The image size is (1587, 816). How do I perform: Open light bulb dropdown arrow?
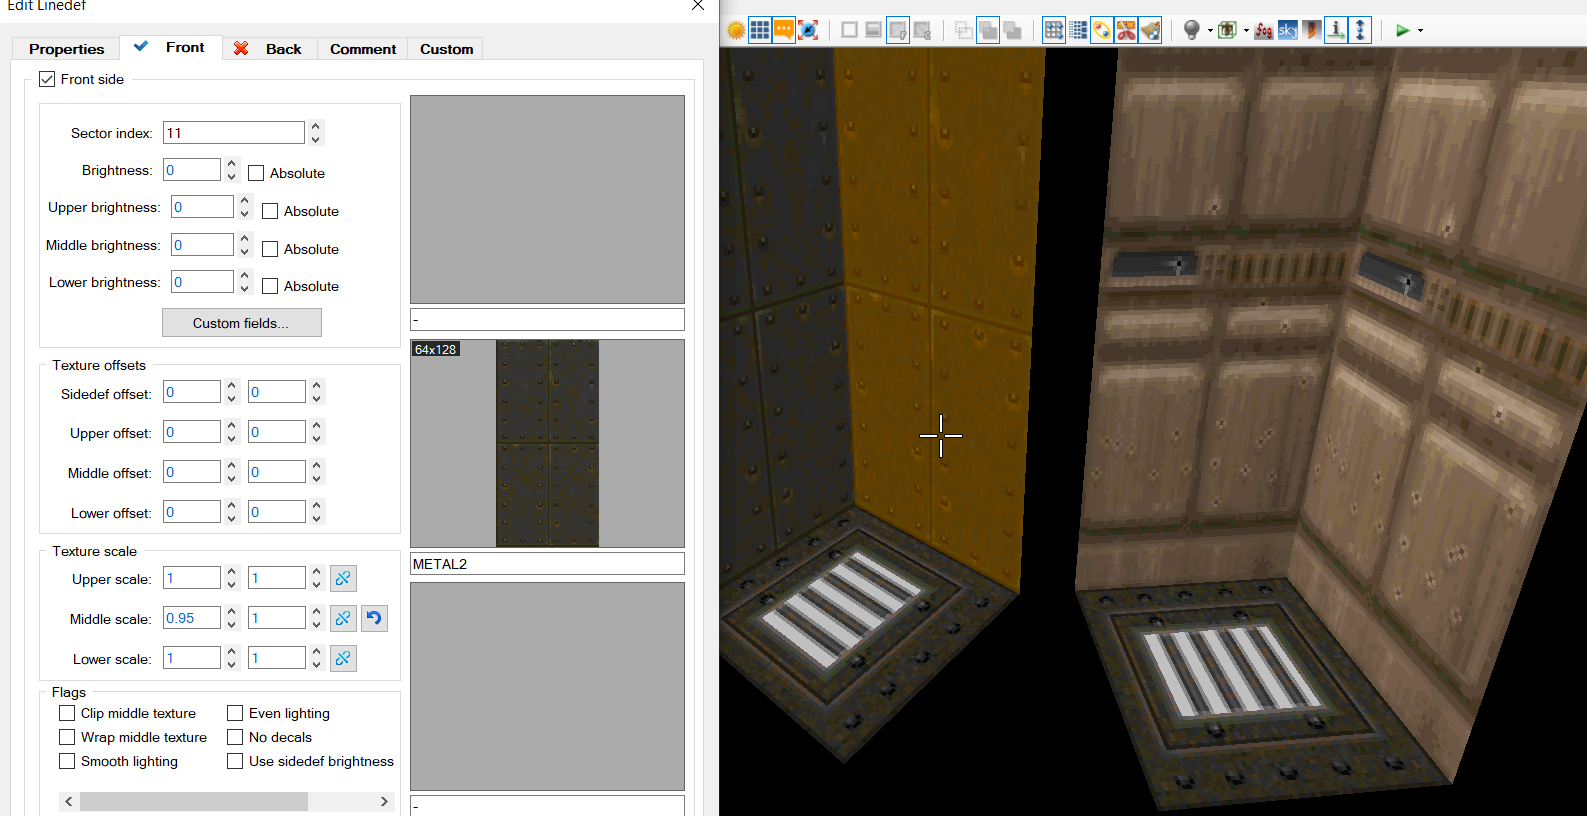click(x=1210, y=30)
